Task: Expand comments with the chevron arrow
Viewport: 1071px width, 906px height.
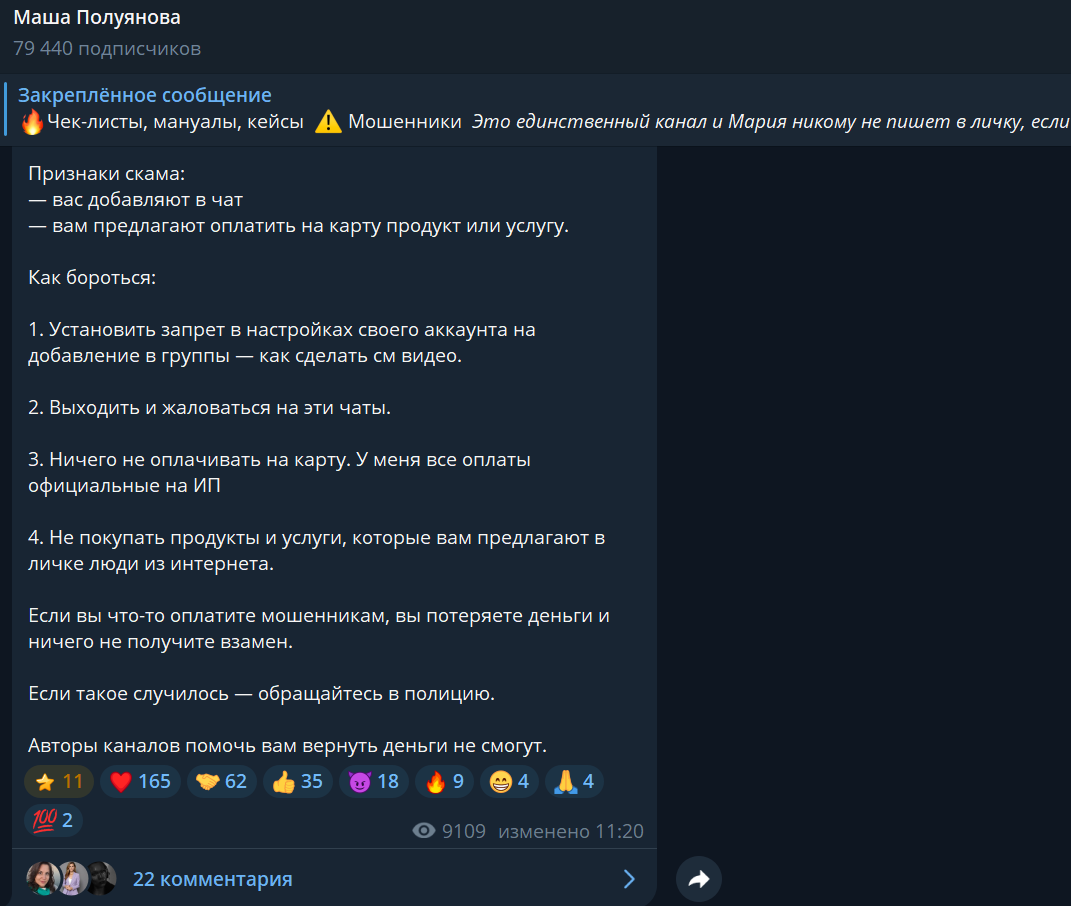Action: (x=629, y=879)
